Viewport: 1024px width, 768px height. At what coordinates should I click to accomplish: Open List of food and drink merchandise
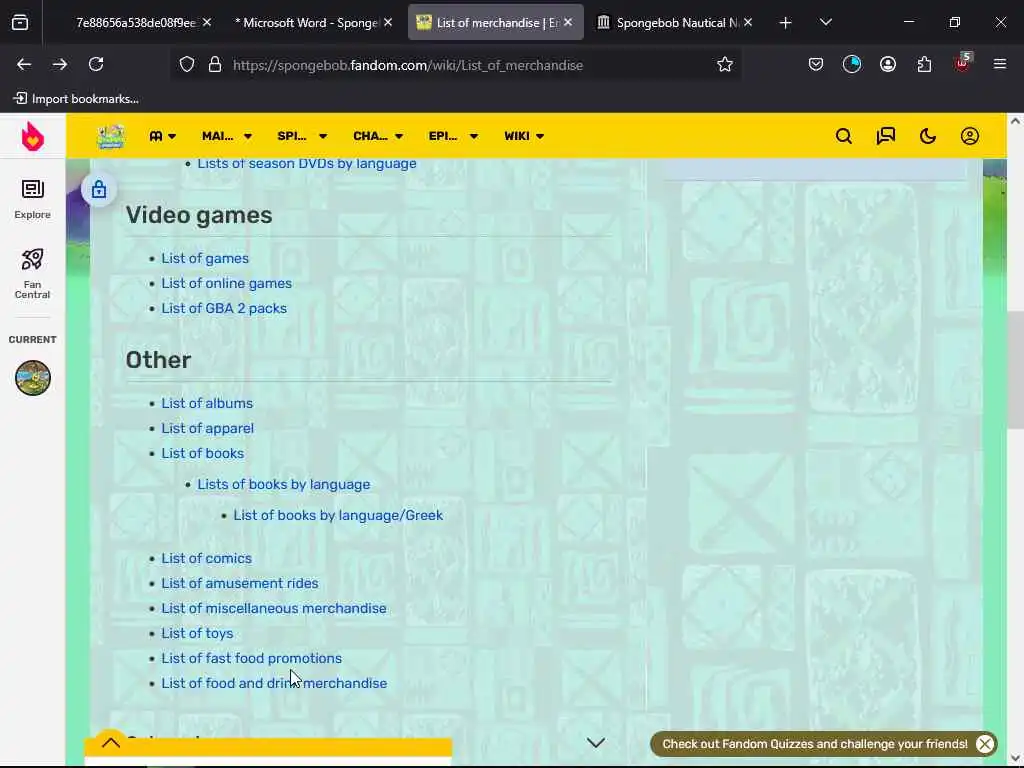(x=274, y=683)
